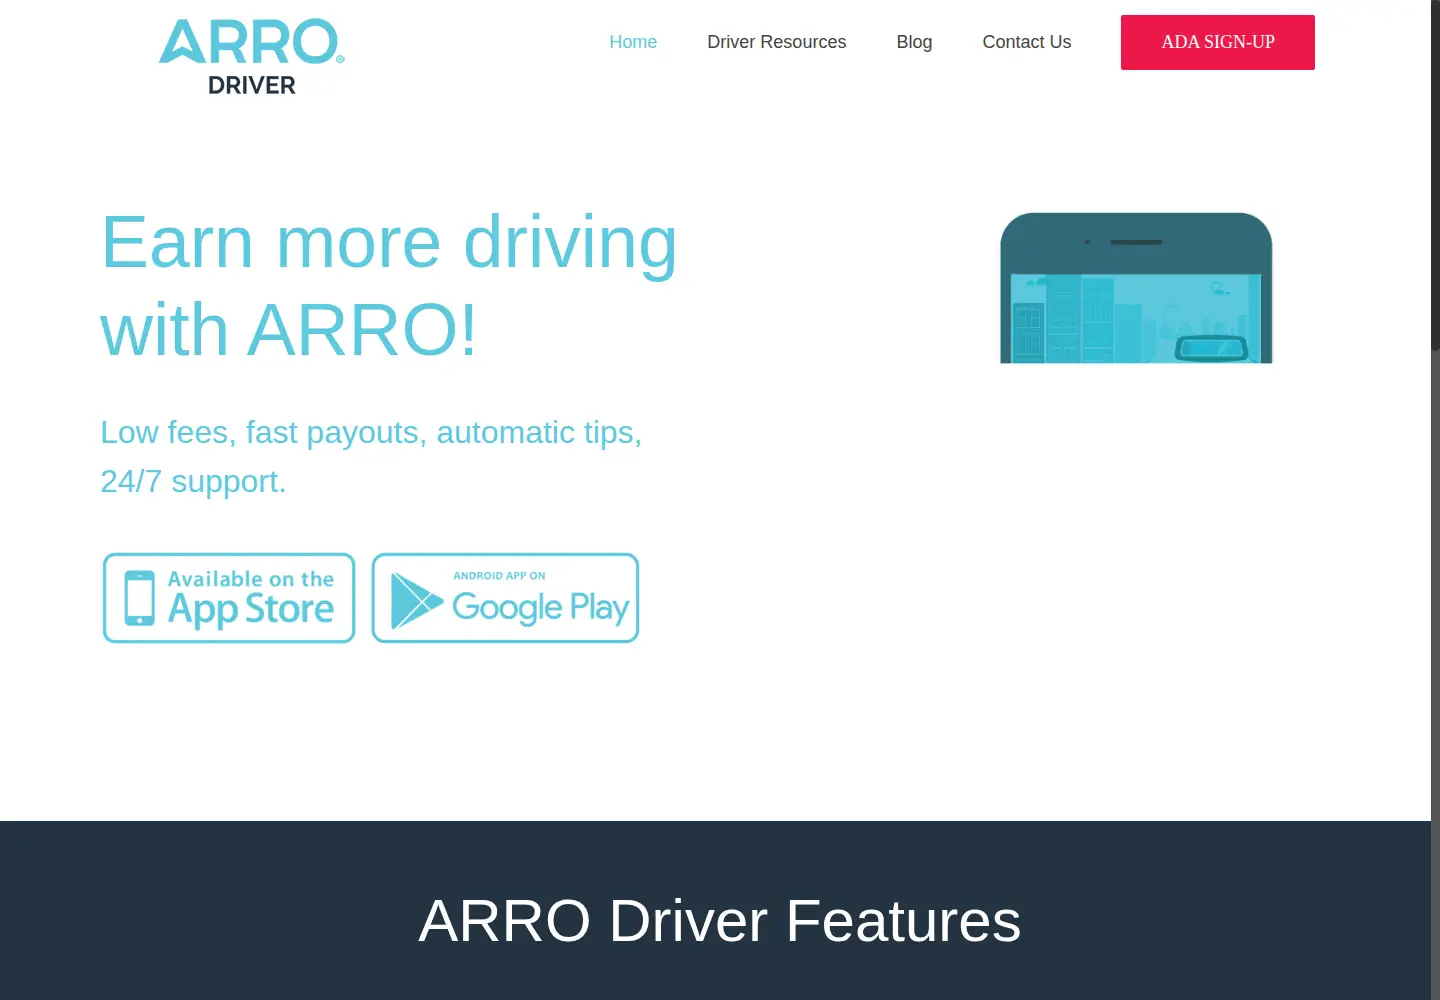Click the phone illustration image
This screenshot has width=1440, height=1000.
tap(1136, 288)
